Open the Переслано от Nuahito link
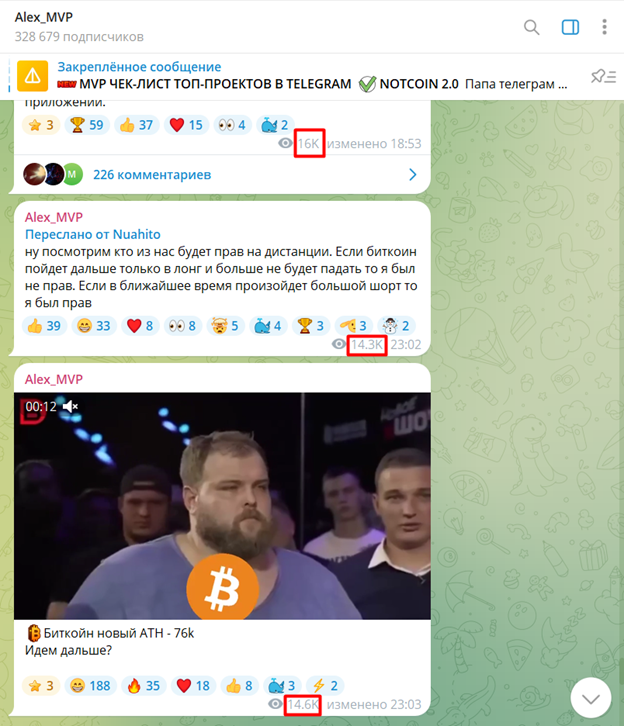The width and height of the screenshot is (624, 726). [93, 234]
